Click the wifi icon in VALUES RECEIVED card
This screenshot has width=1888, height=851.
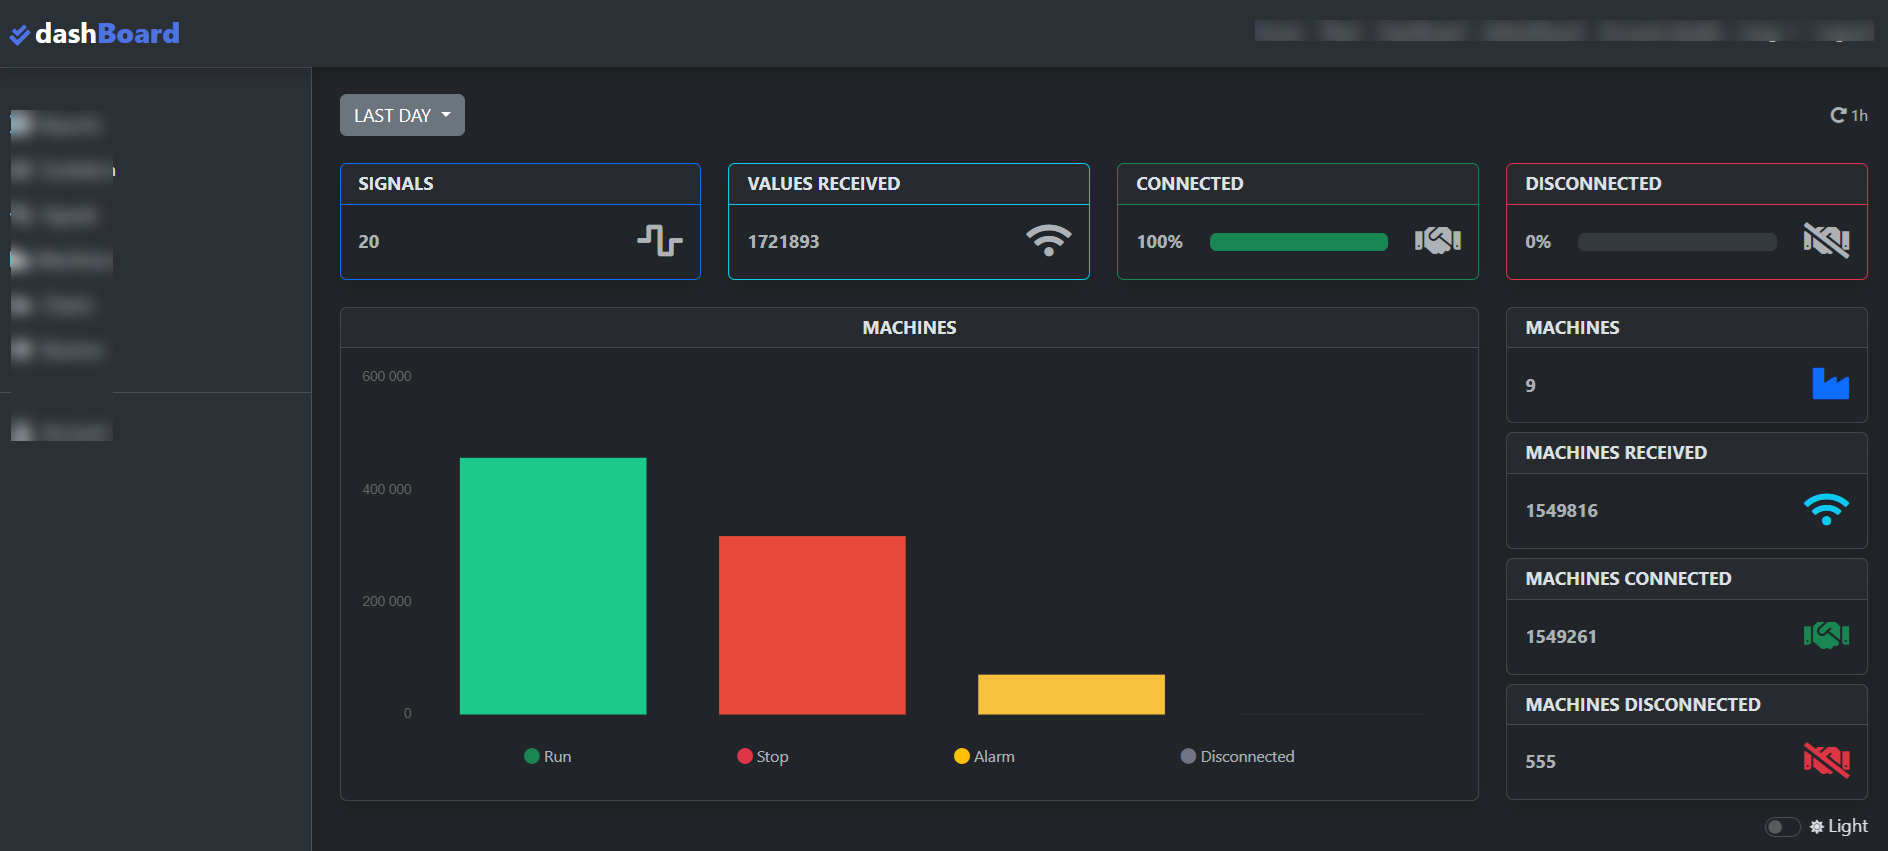tap(1048, 240)
